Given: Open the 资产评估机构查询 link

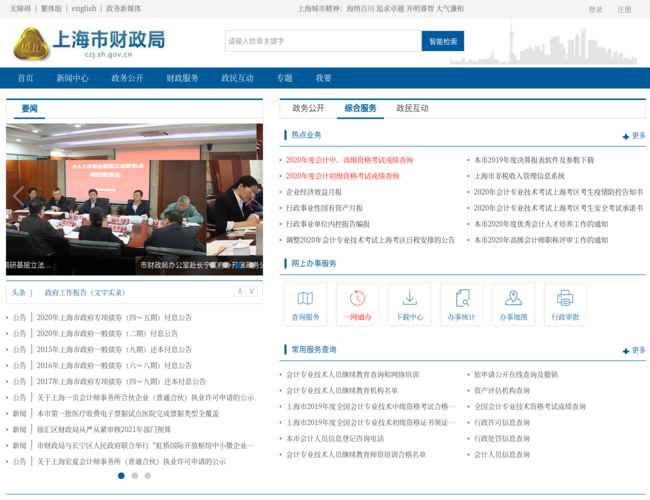Looking at the screenshot, I should click(502, 391).
